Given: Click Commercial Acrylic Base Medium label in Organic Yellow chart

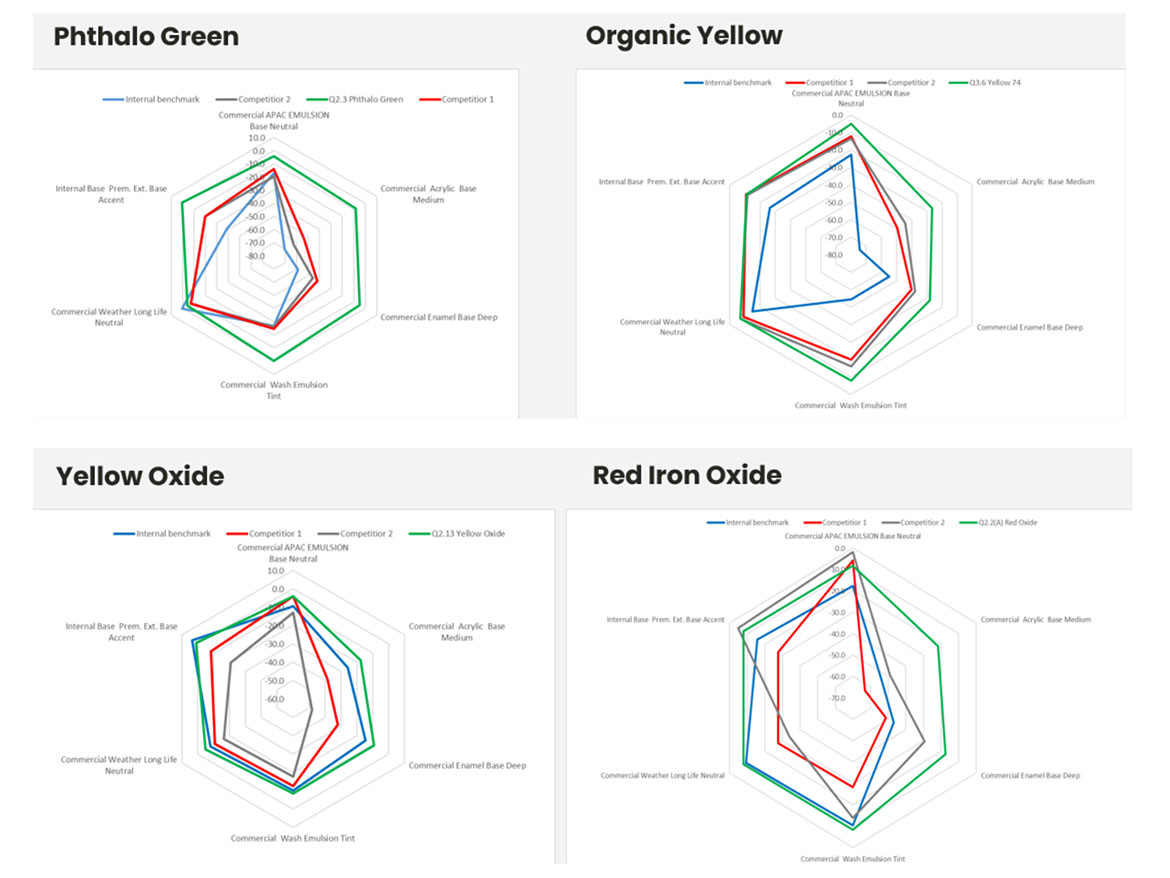Looking at the screenshot, I should coord(1035,182).
